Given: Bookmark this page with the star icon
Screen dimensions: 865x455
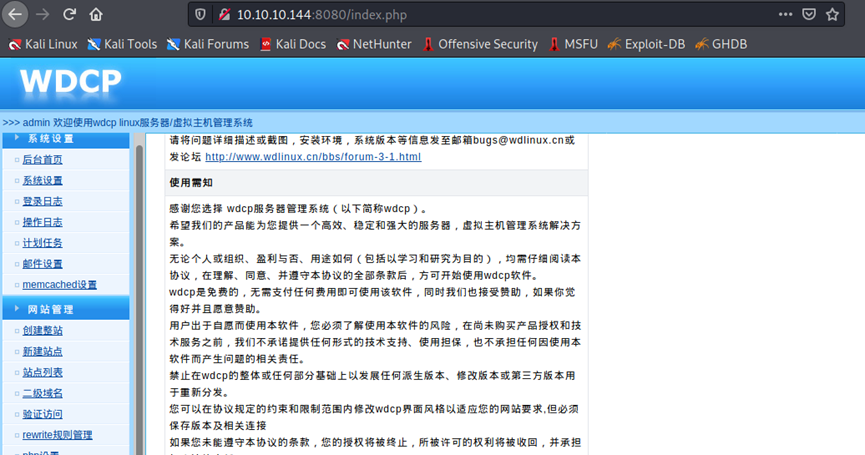Looking at the screenshot, I should 832,14.
